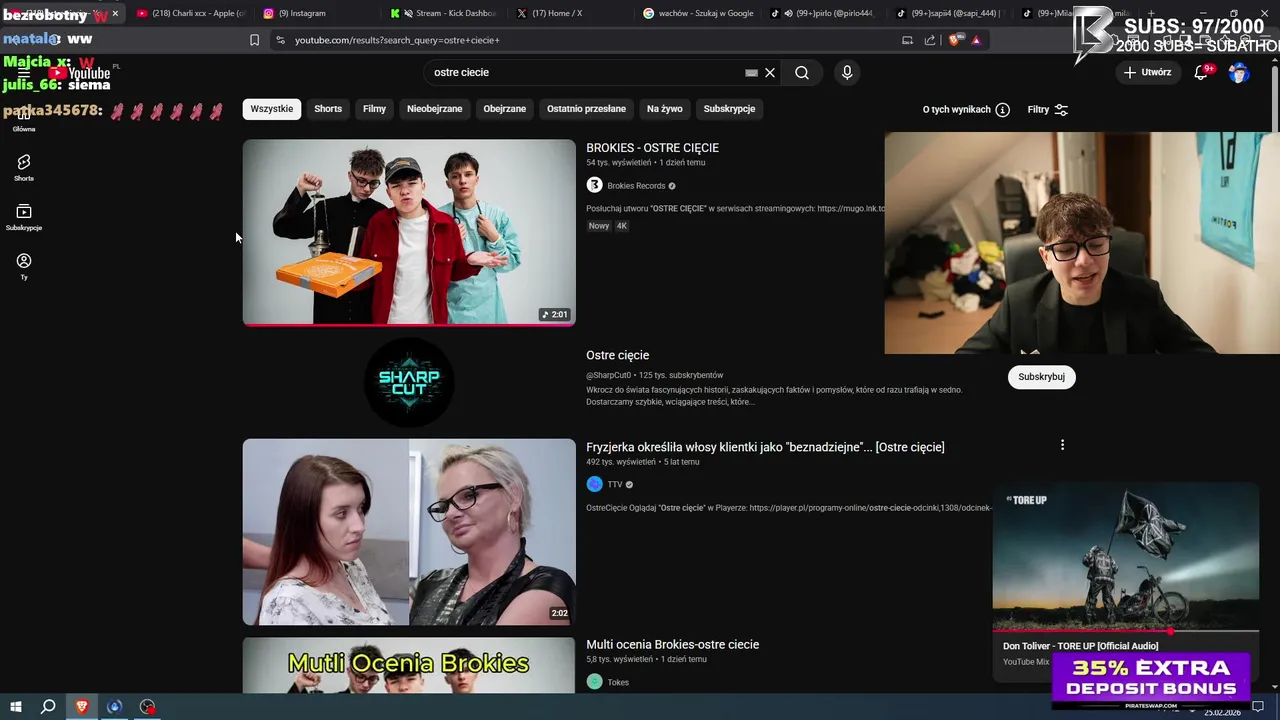Screen dimensions: 1280x720
Task: Switch to the Home / X tab
Action: click(x=571, y=13)
